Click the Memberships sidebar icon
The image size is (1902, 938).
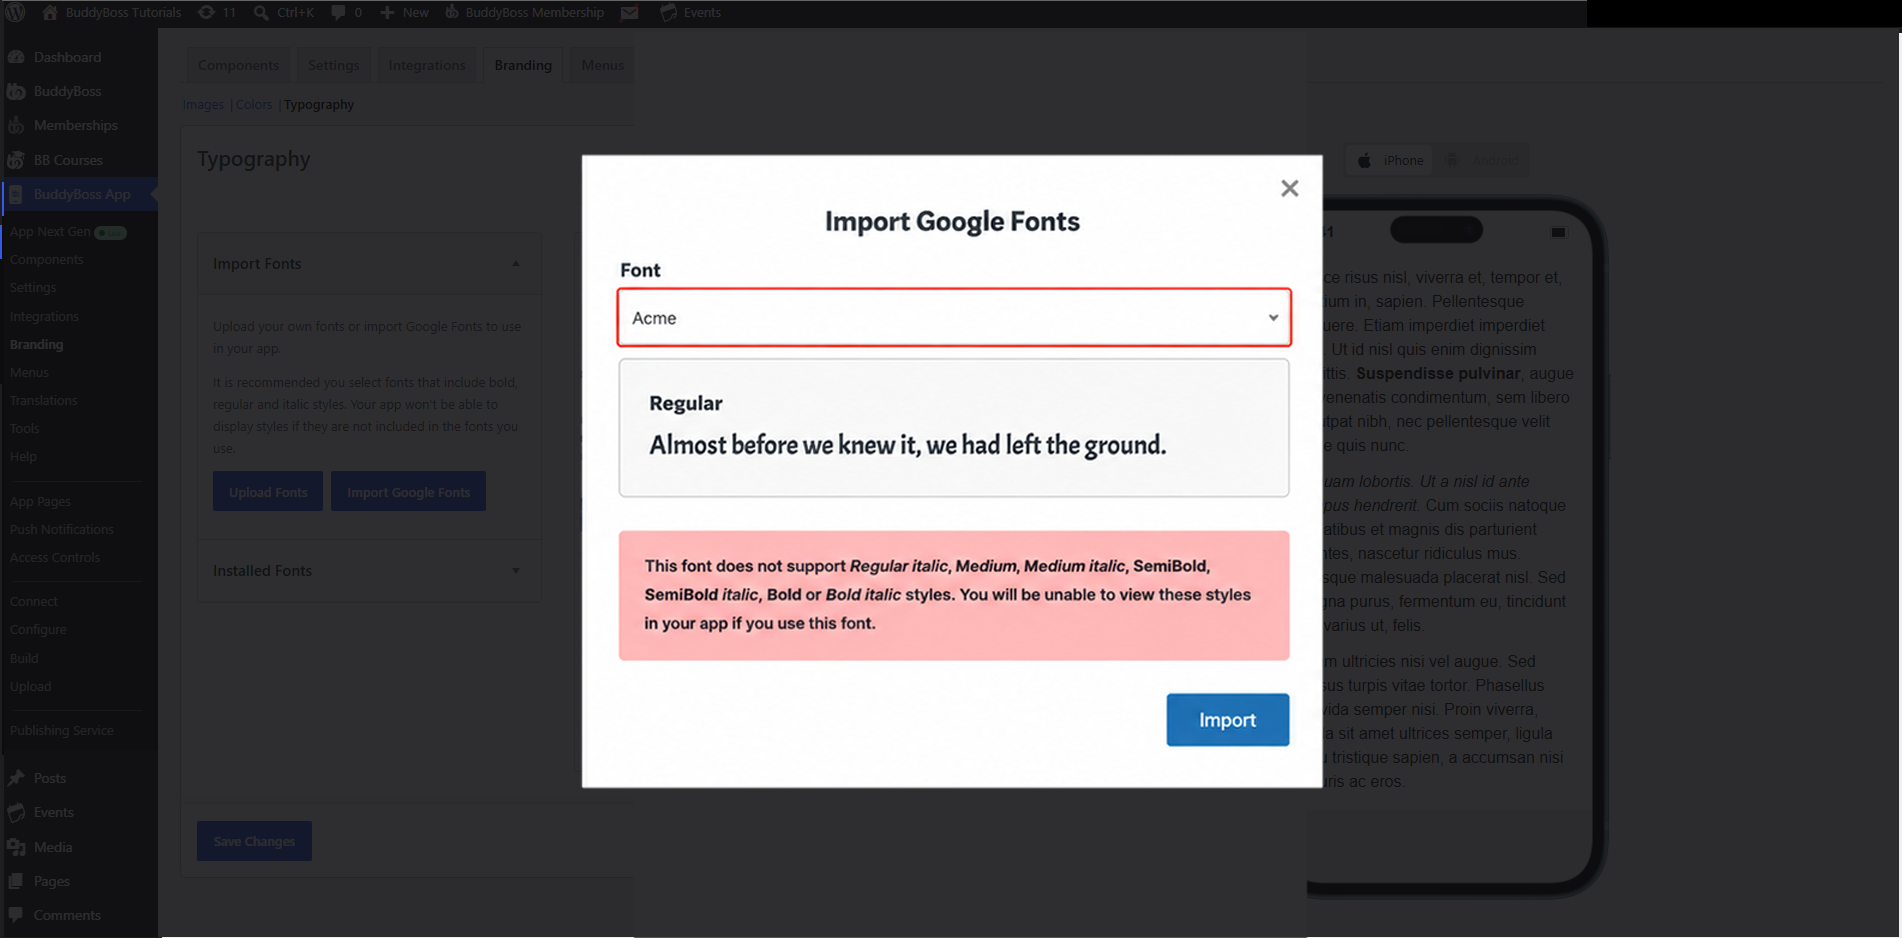tap(16, 126)
